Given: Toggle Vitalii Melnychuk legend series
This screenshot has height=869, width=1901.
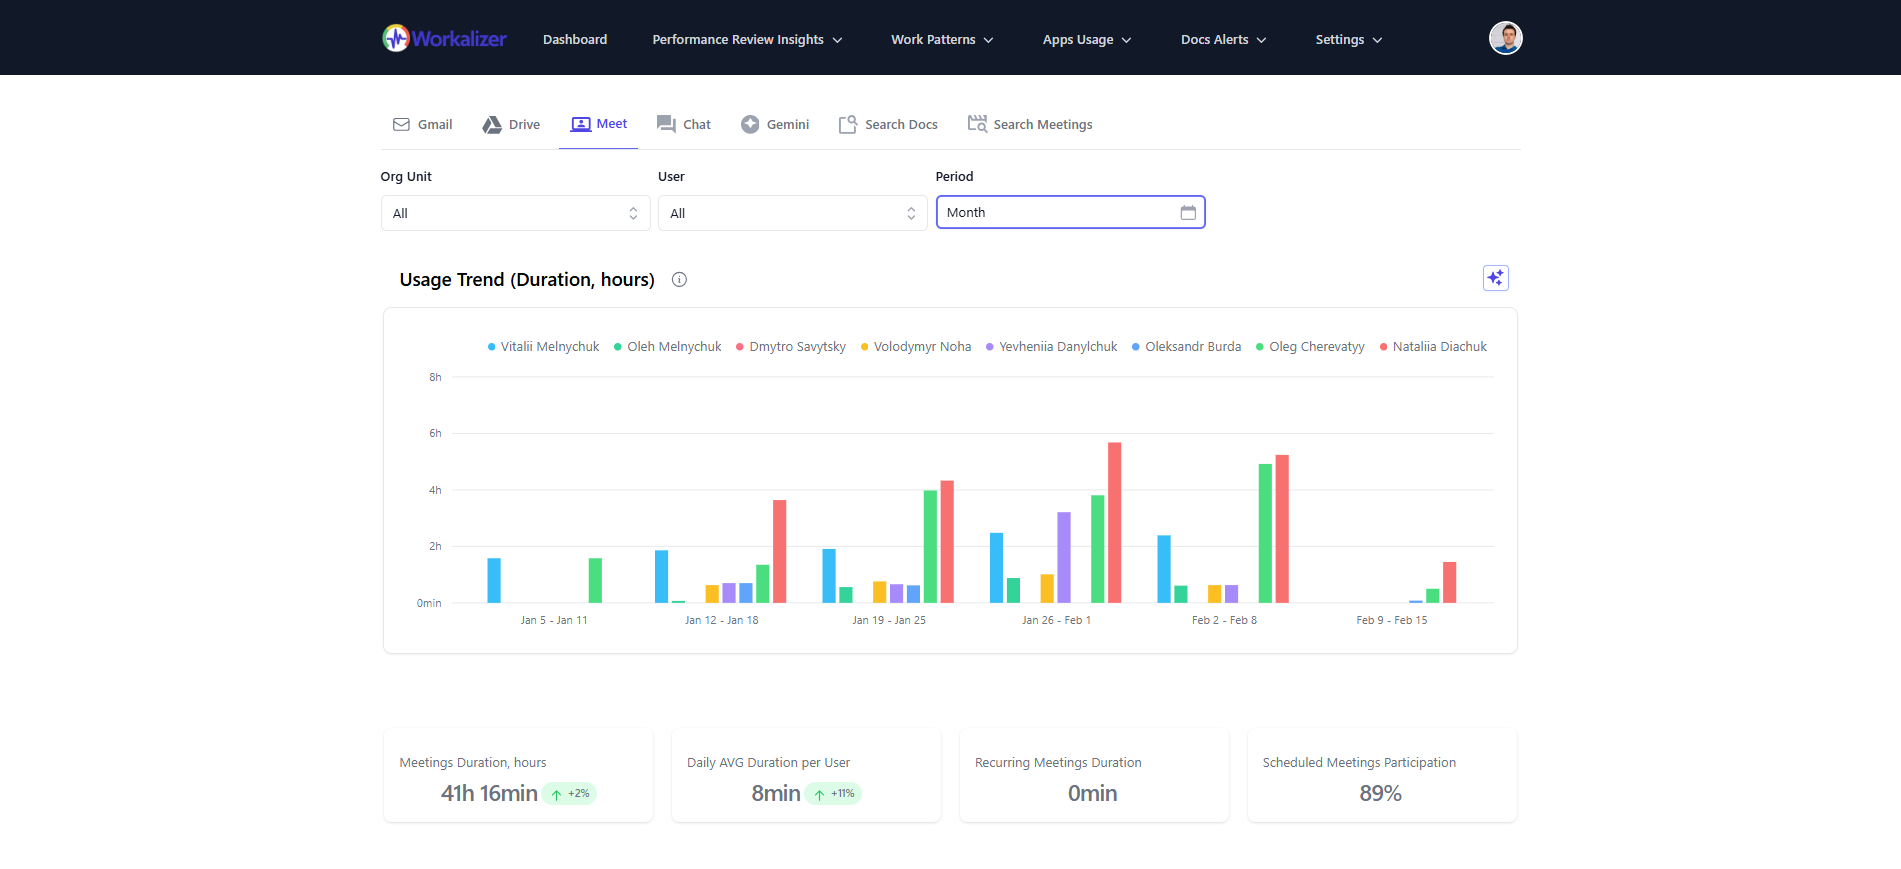Looking at the screenshot, I should tap(543, 347).
